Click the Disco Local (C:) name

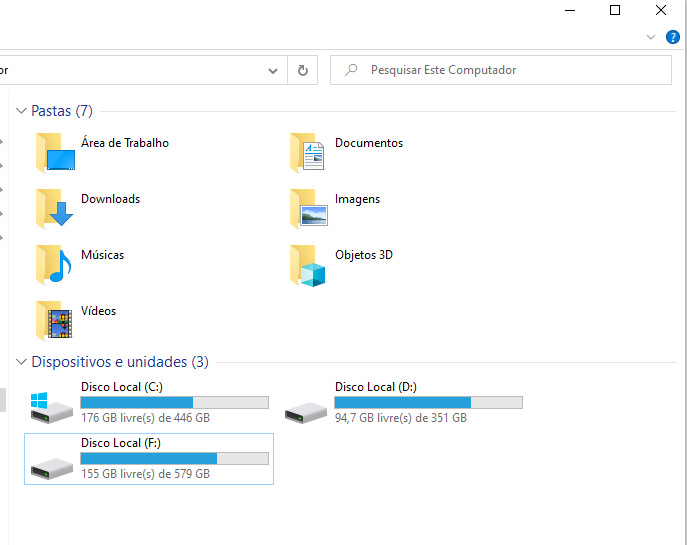click(122, 387)
